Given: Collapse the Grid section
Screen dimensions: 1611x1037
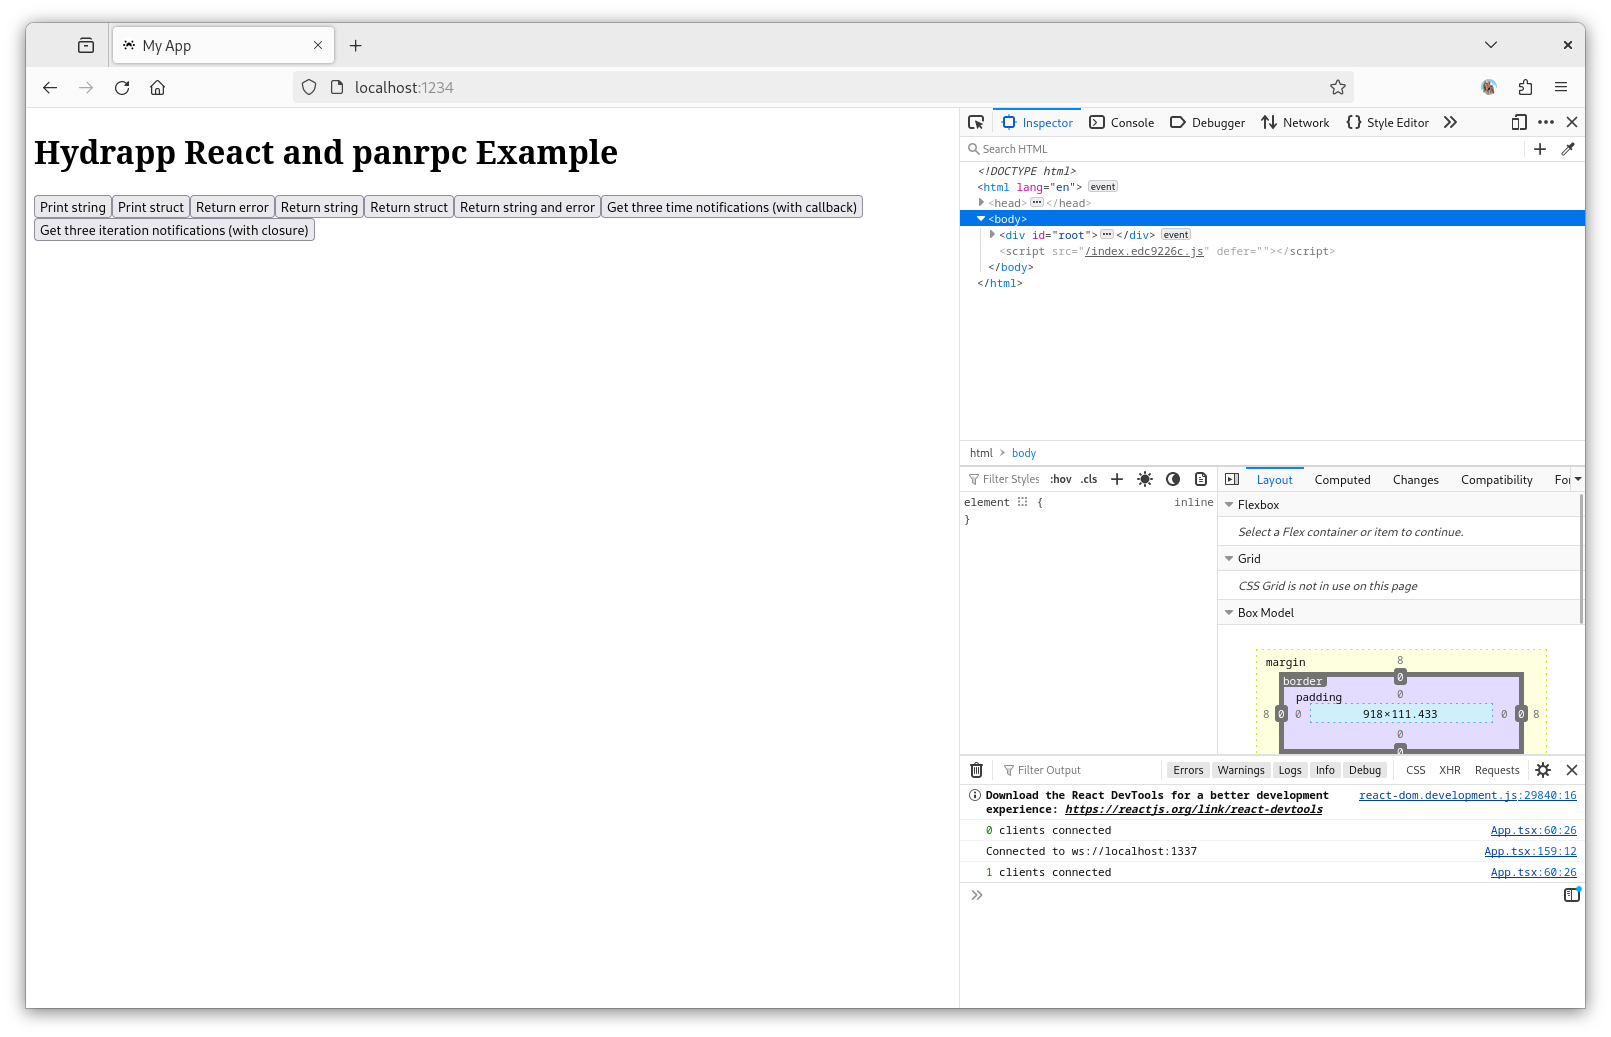Looking at the screenshot, I should coord(1229,559).
